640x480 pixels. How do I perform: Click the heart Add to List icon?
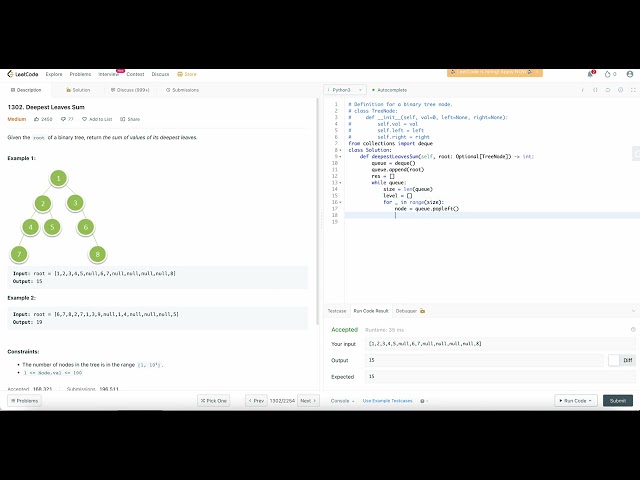[84, 119]
